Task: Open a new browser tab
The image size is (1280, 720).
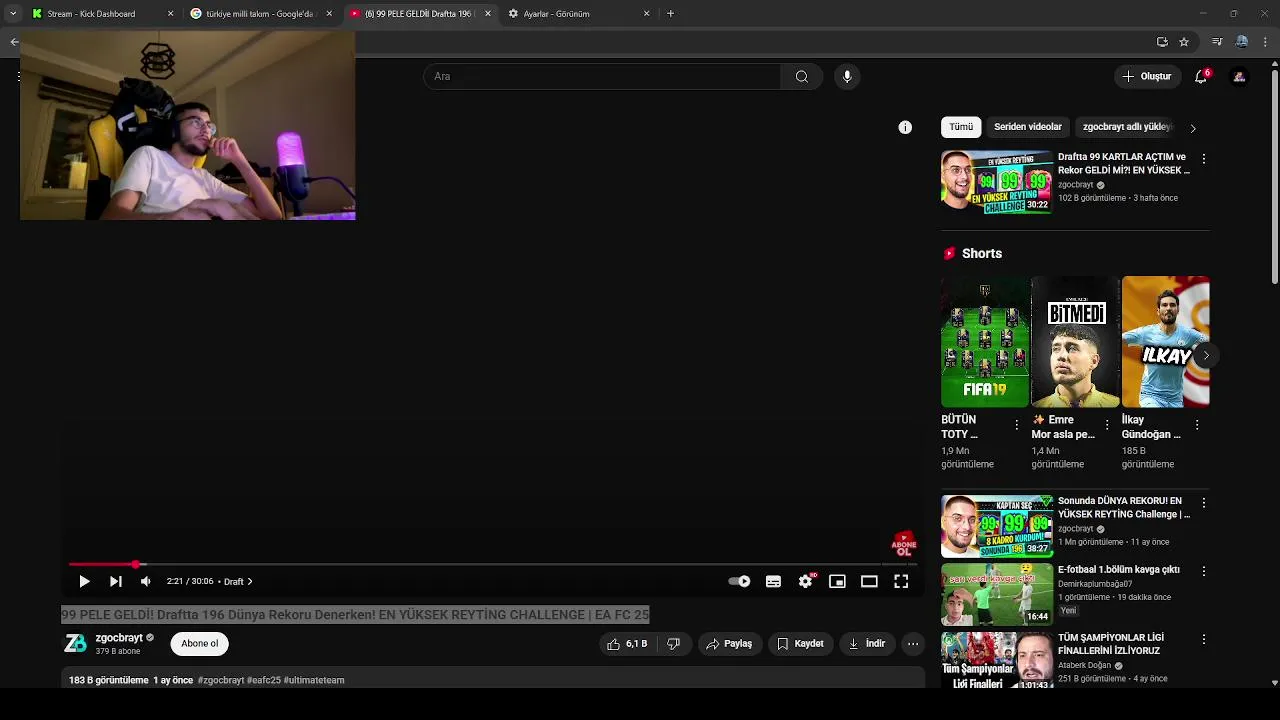Action: [670, 14]
